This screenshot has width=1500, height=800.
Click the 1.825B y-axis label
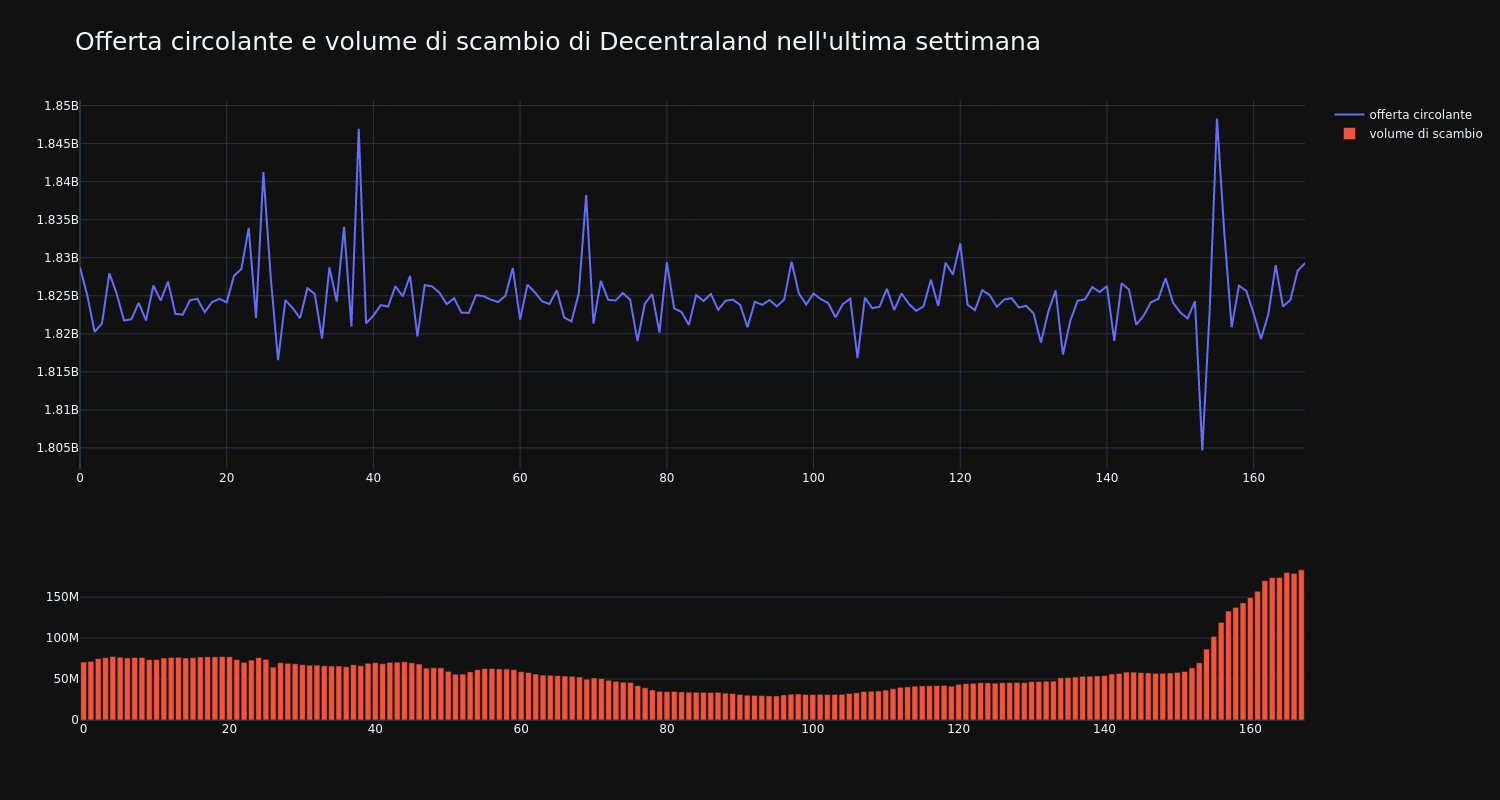click(57, 296)
